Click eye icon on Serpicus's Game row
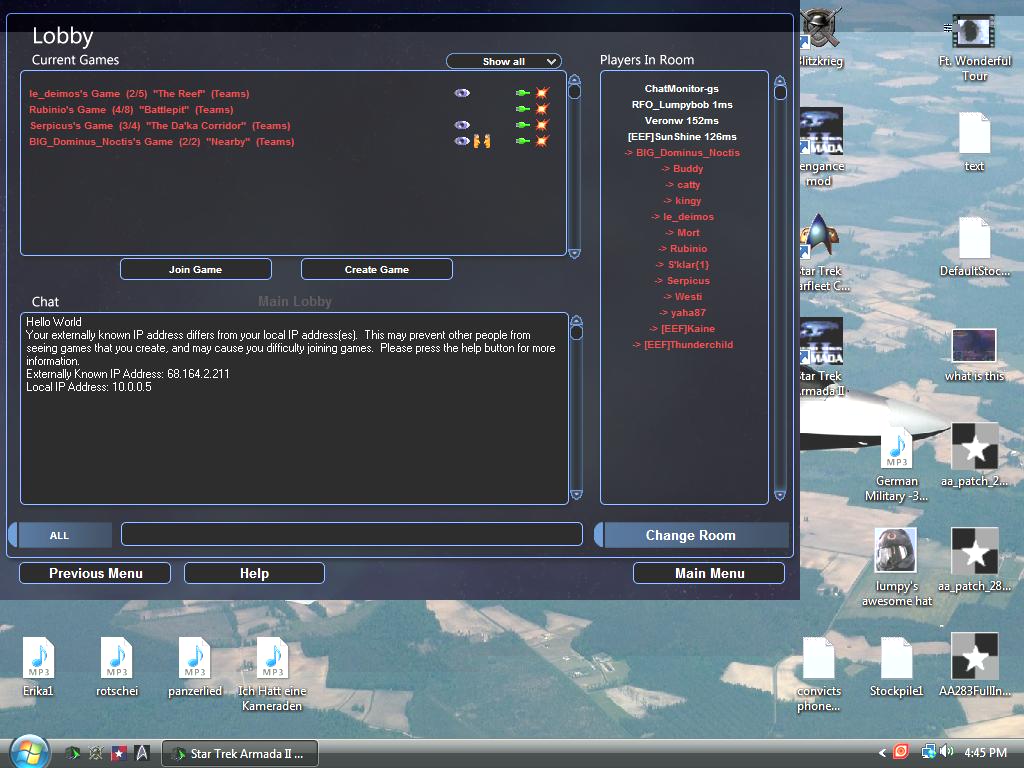 click(461, 125)
